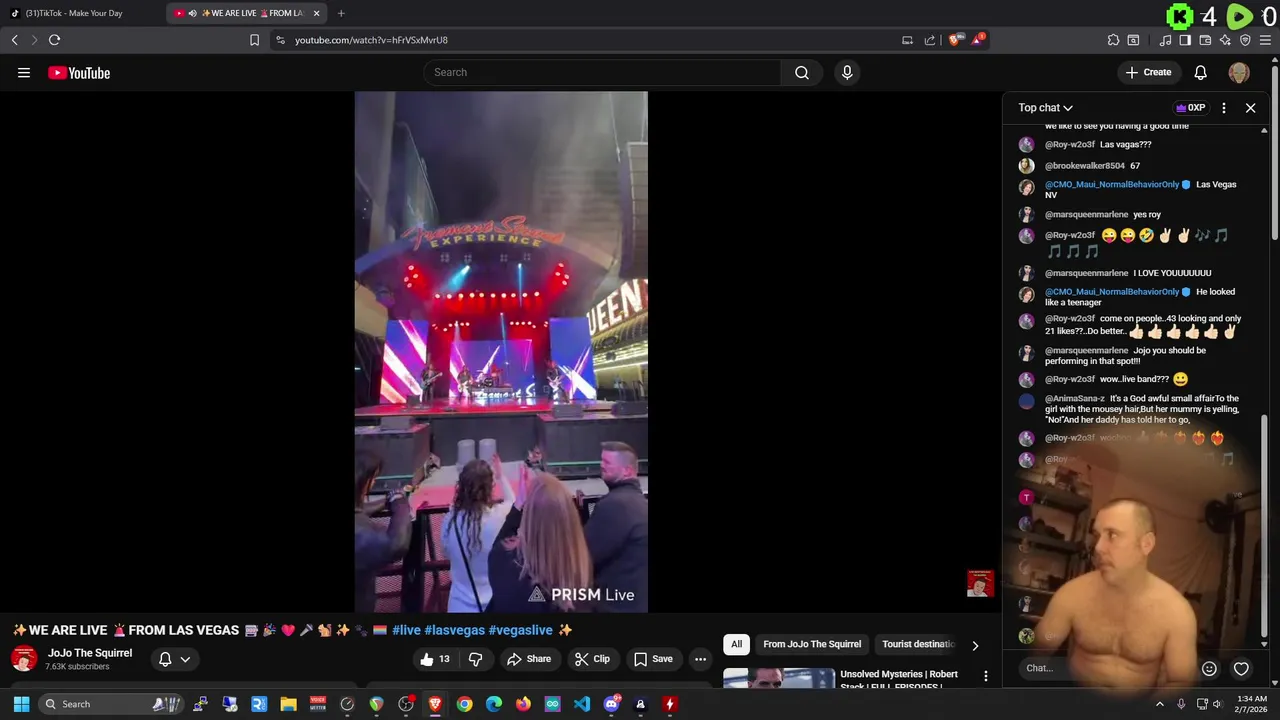Open JoJo The Squirrel channel avatar
The height and width of the screenshot is (720, 1280).
(24, 659)
